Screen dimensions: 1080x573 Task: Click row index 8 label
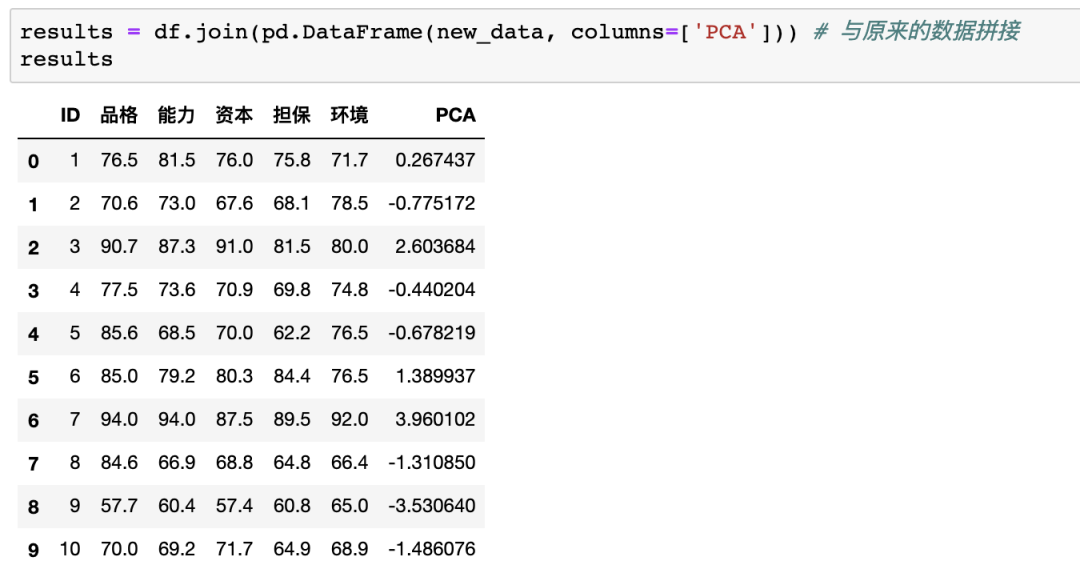click(33, 507)
